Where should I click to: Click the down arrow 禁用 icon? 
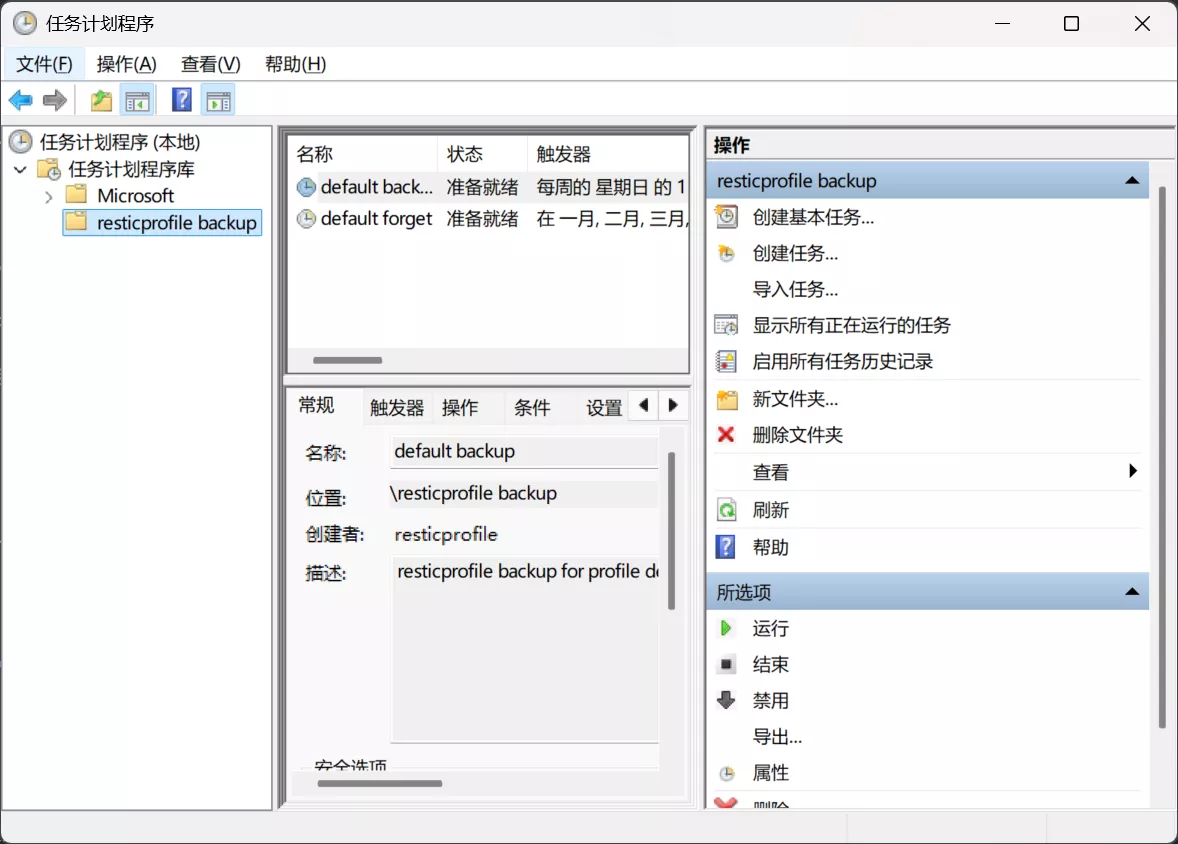pos(726,700)
